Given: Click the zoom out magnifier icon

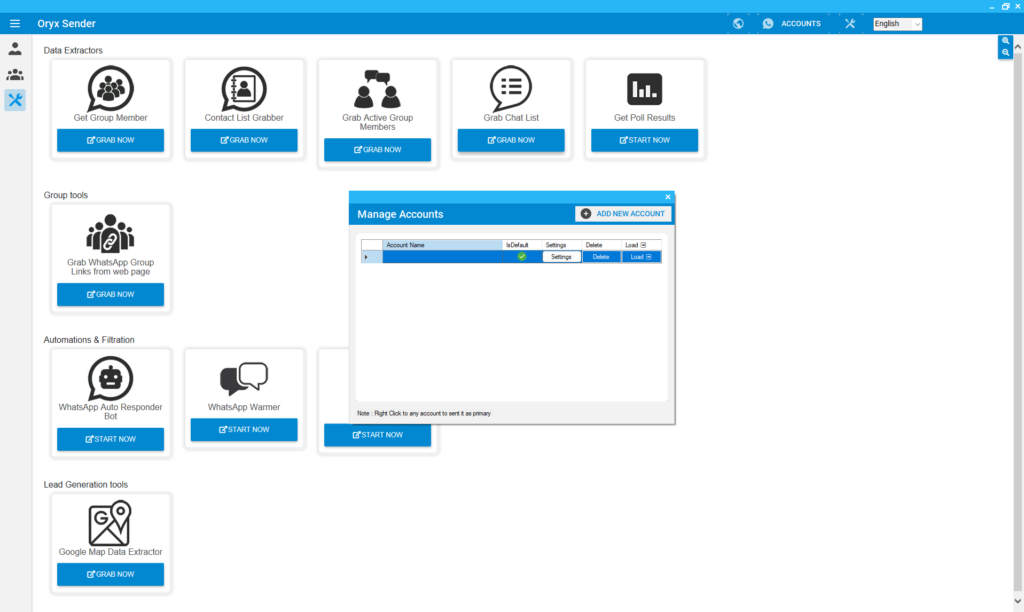Looking at the screenshot, I should pos(1005,53).
